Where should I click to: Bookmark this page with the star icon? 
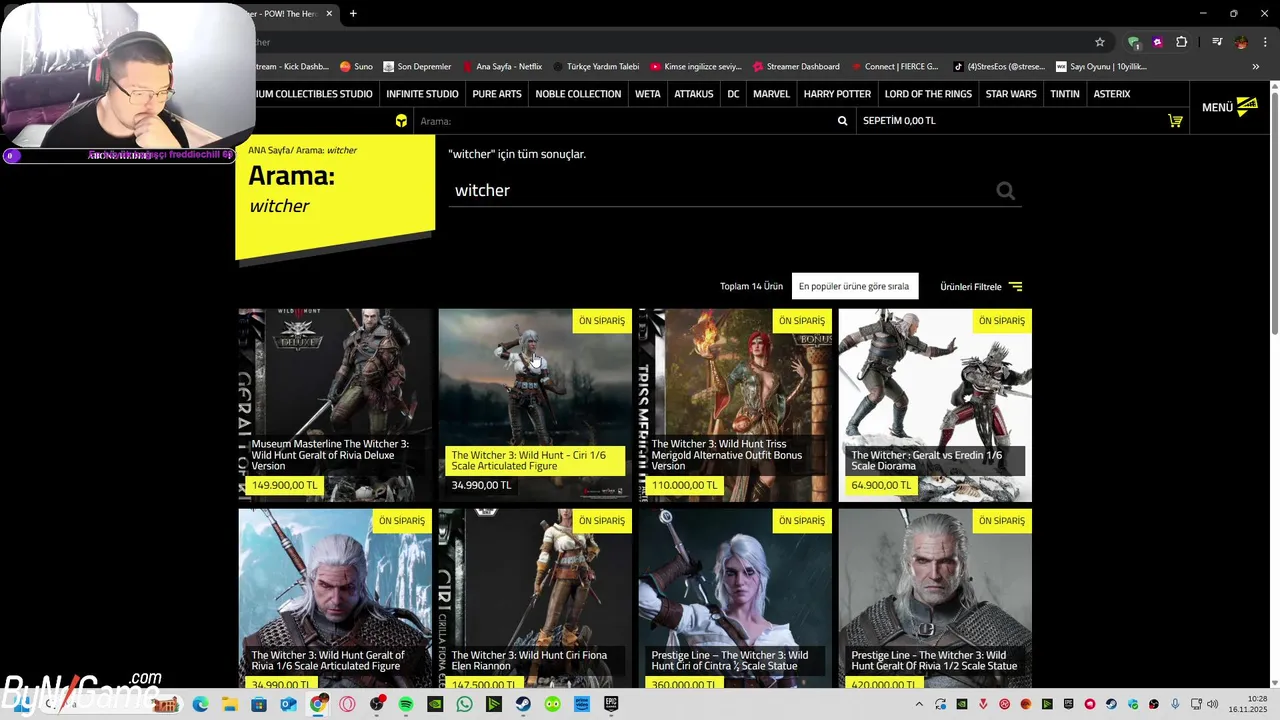click(1100, 42)
